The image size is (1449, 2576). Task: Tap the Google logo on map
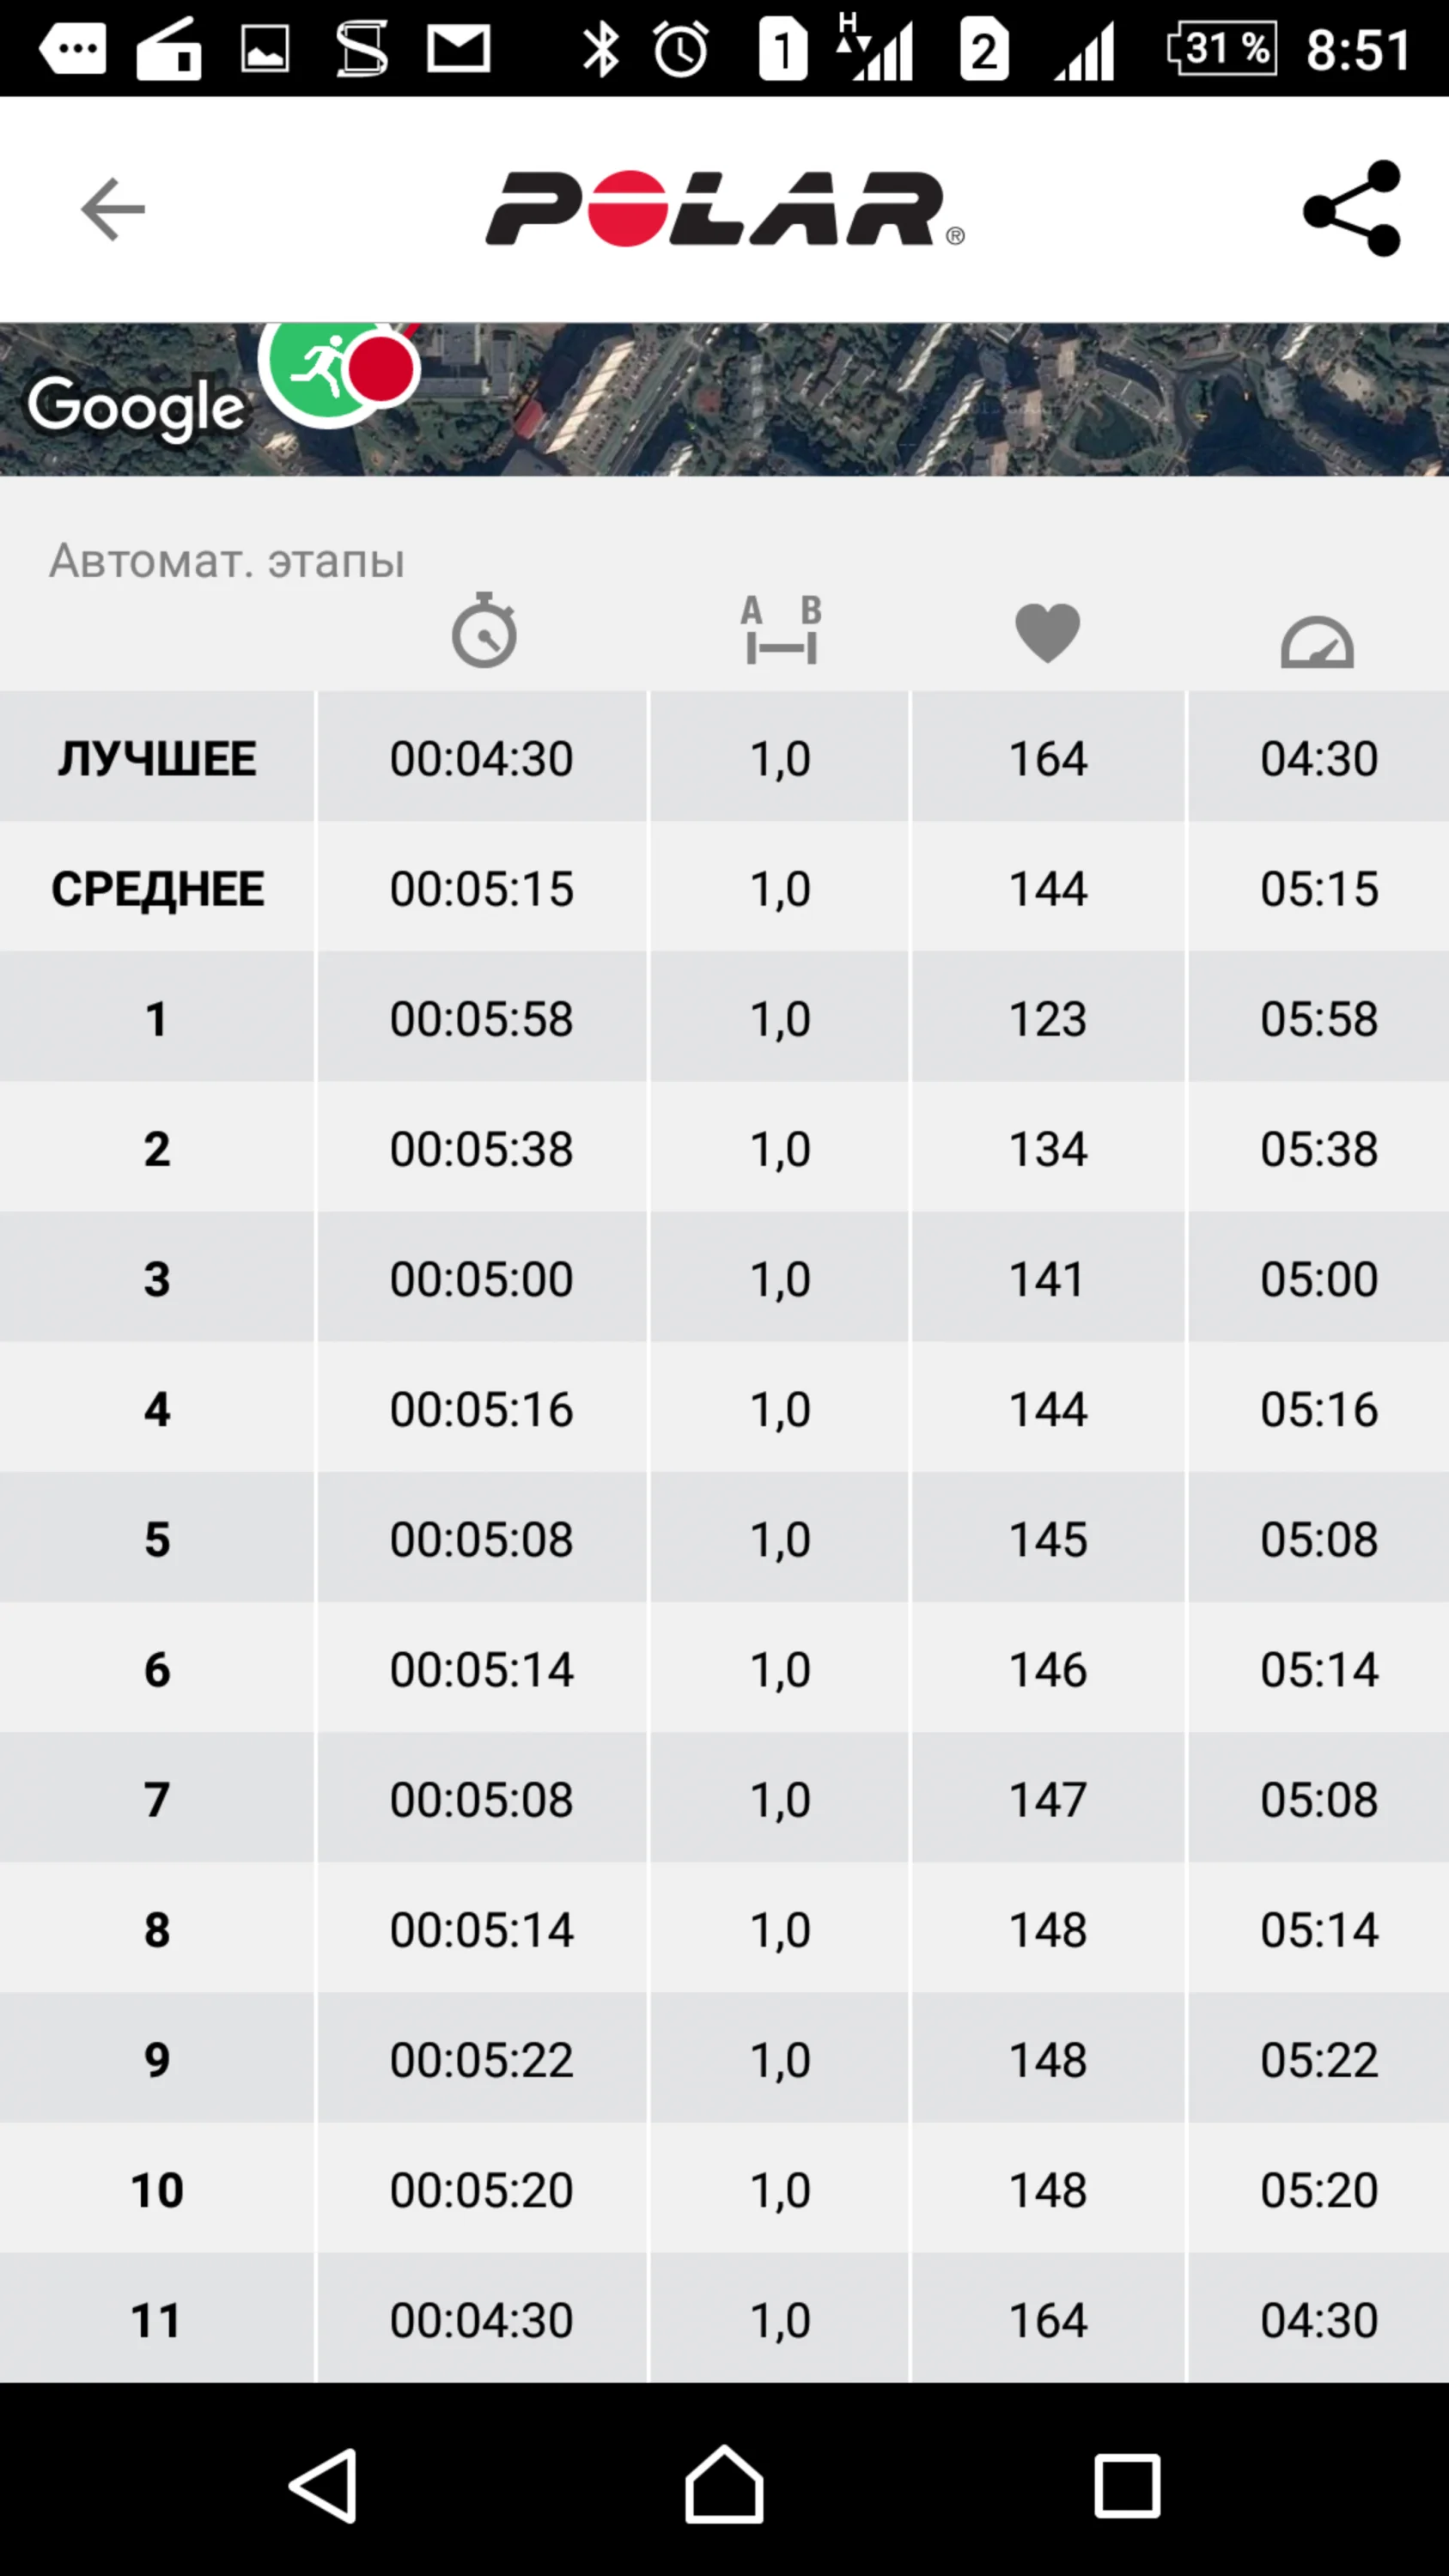click(x=136, y=406)
